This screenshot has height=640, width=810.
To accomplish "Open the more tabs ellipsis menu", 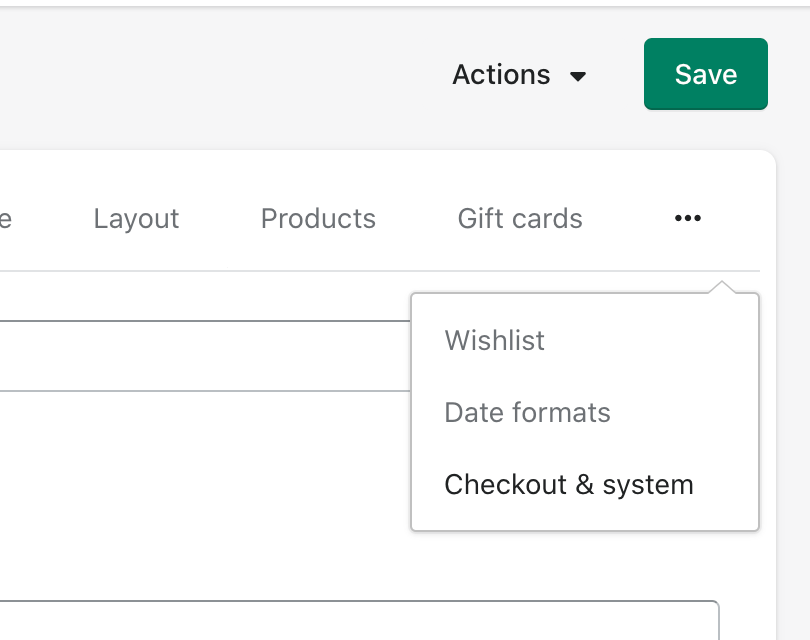I will (x=688, y=218).
